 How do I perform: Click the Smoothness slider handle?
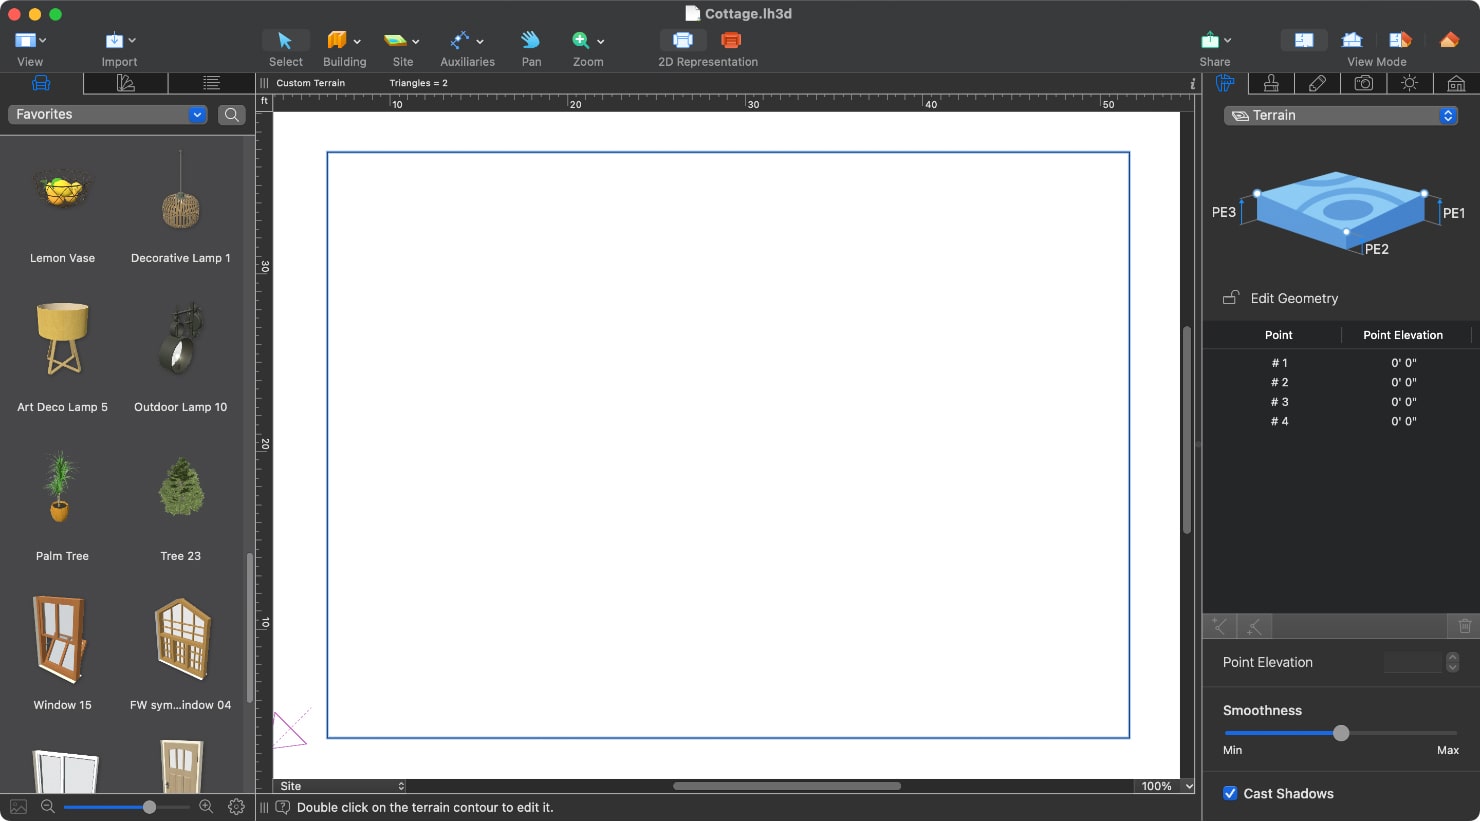1341,733
